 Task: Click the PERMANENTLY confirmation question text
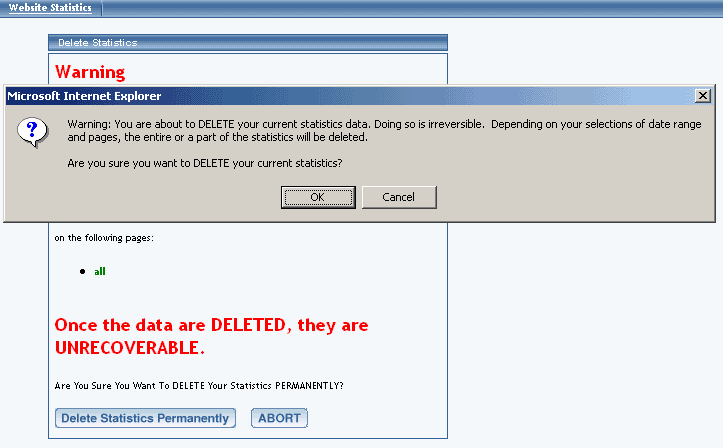[199, 386]
